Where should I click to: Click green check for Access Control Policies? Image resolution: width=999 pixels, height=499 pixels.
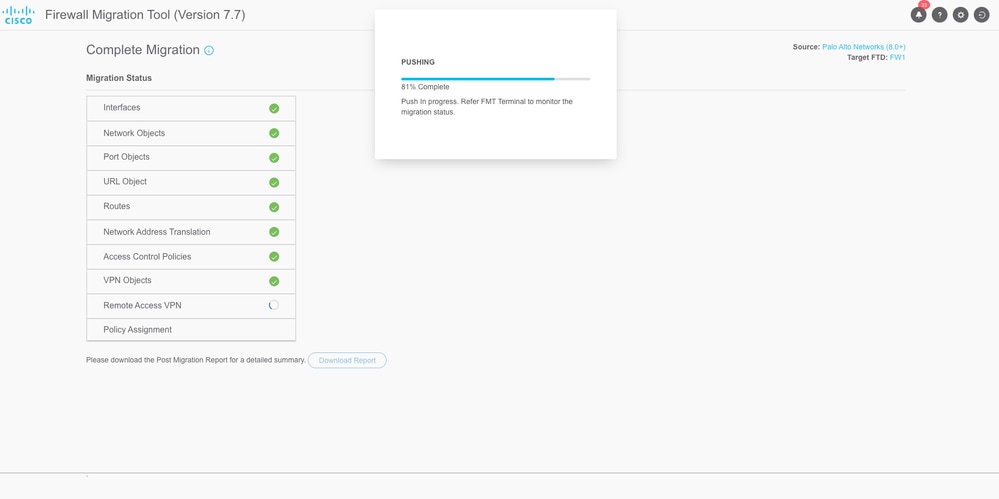274,256
